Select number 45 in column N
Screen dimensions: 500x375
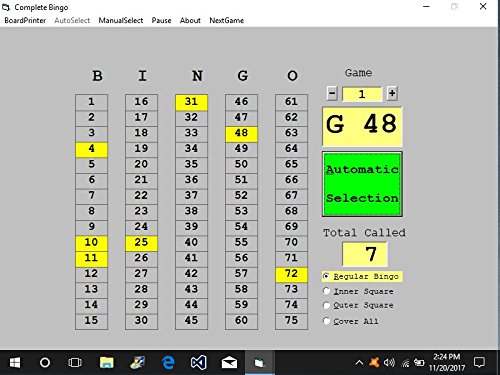point(191,321)
